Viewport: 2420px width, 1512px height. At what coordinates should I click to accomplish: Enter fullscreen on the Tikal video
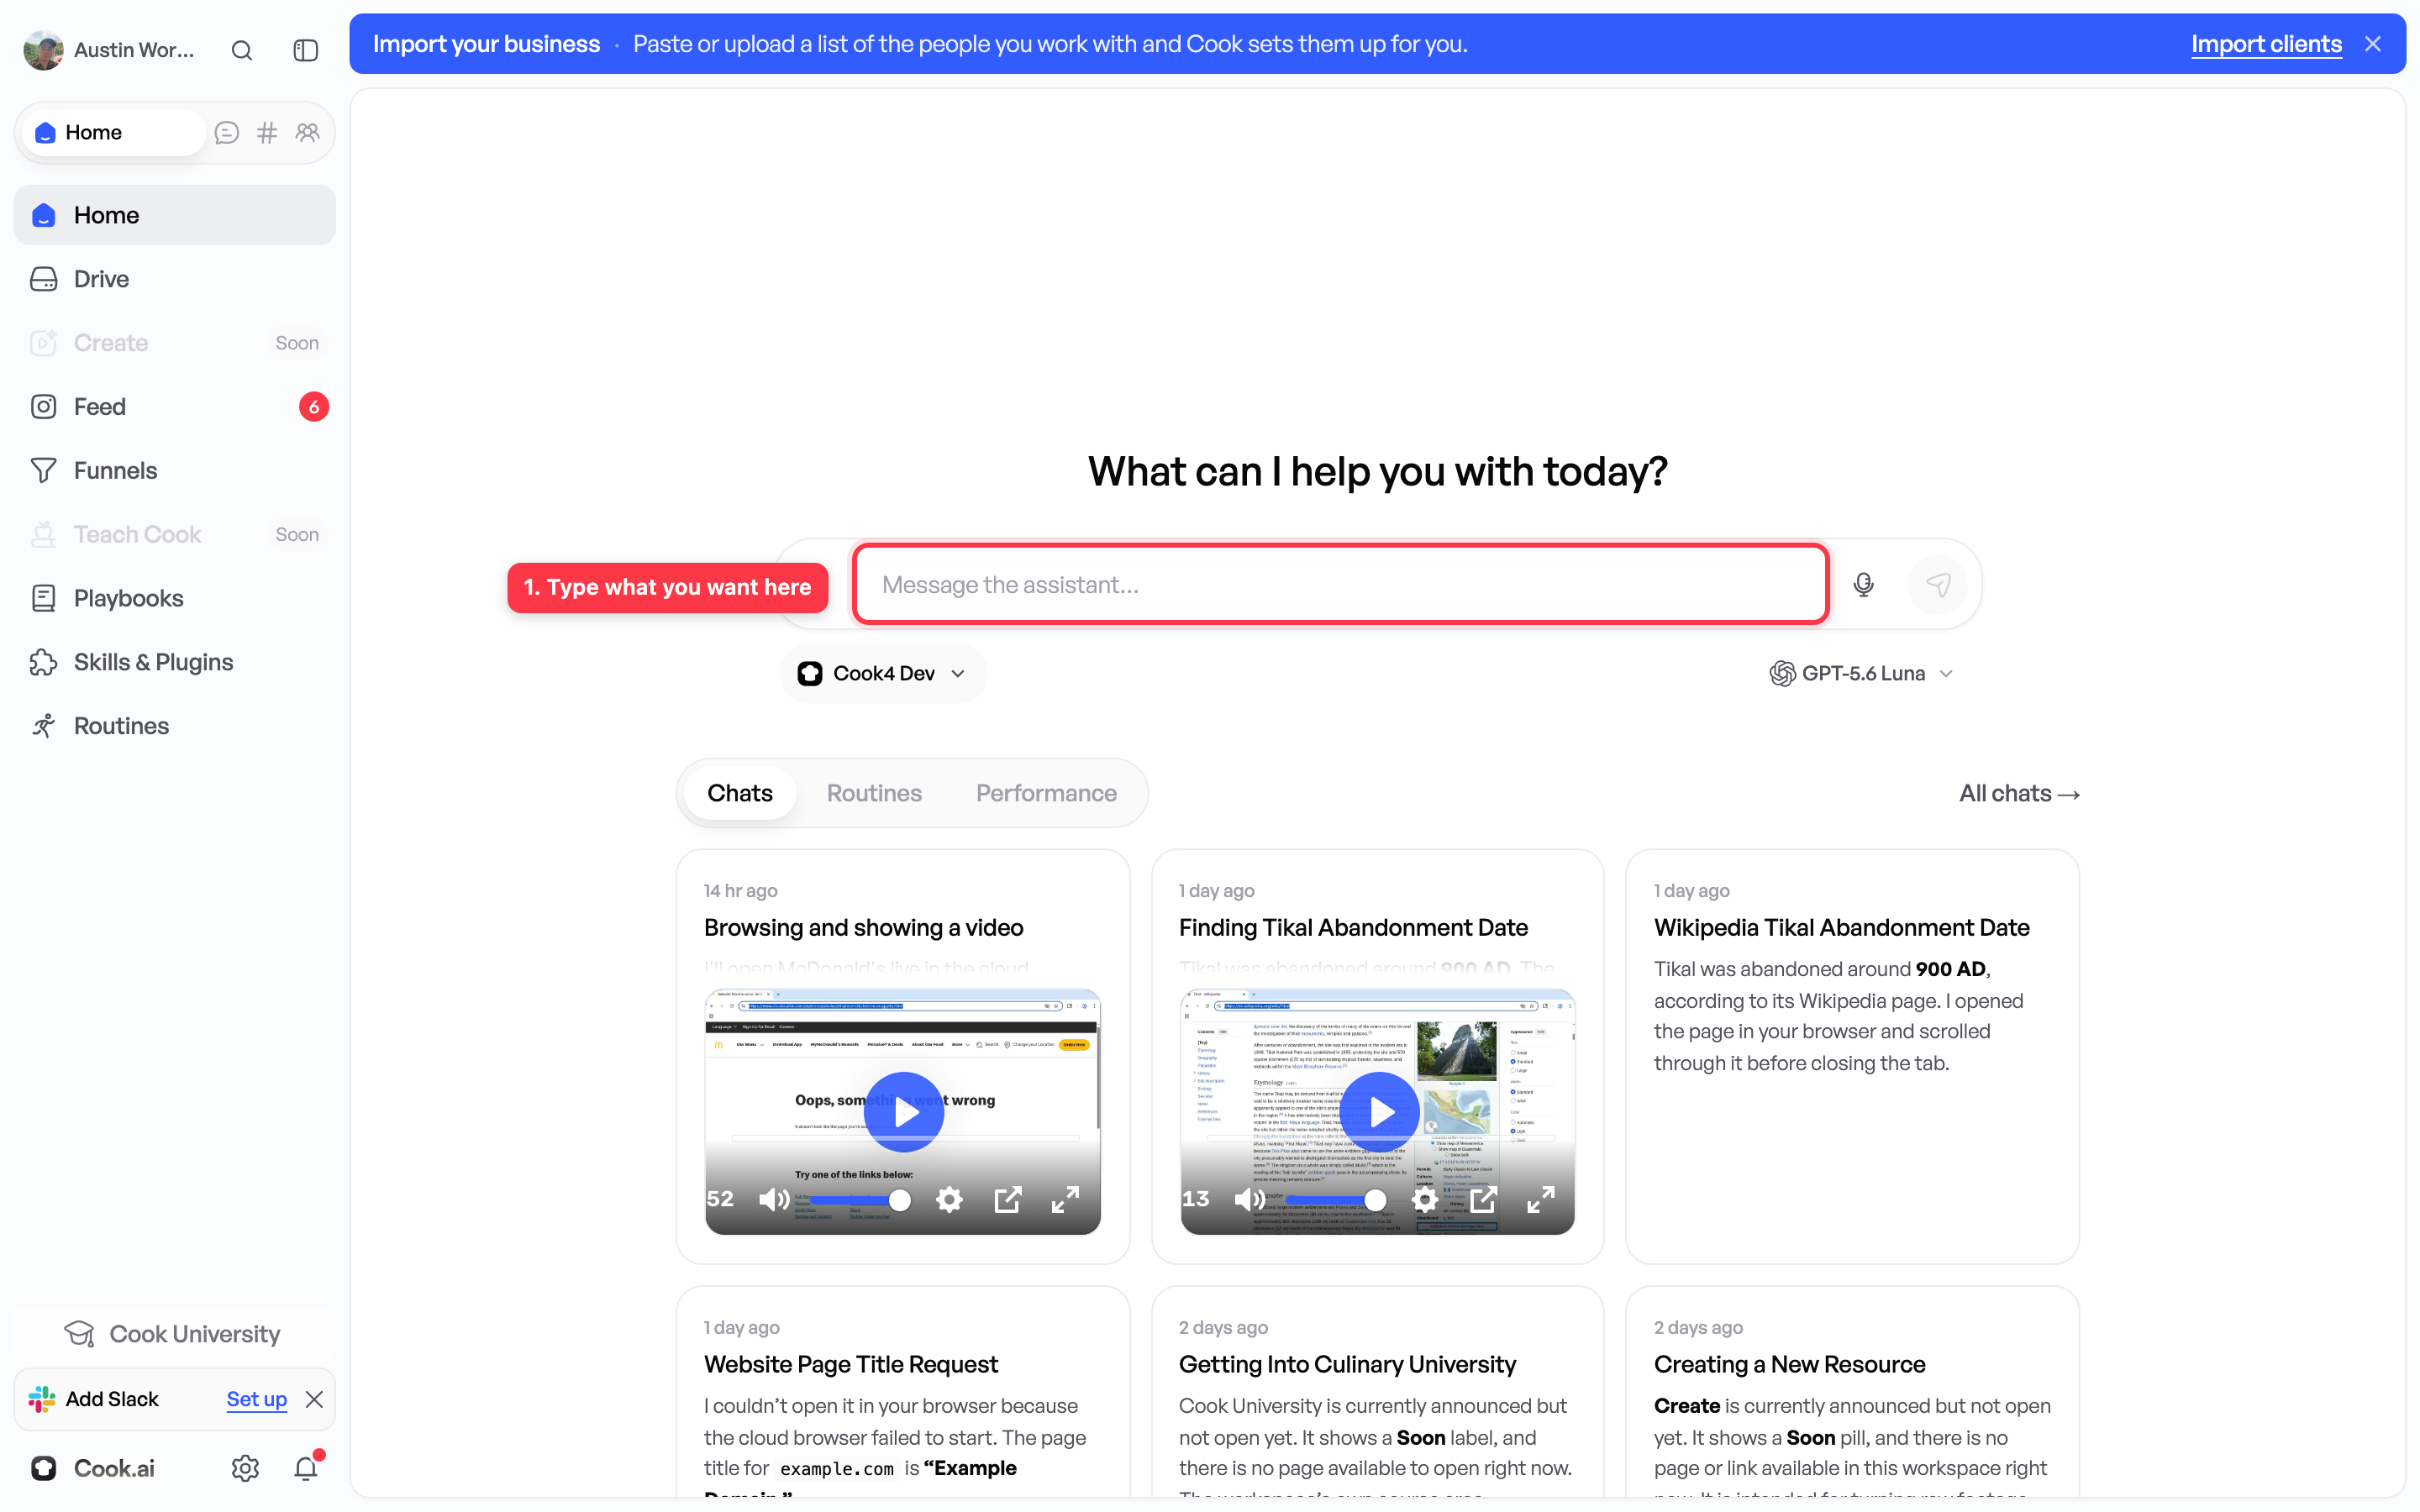1541,1199
